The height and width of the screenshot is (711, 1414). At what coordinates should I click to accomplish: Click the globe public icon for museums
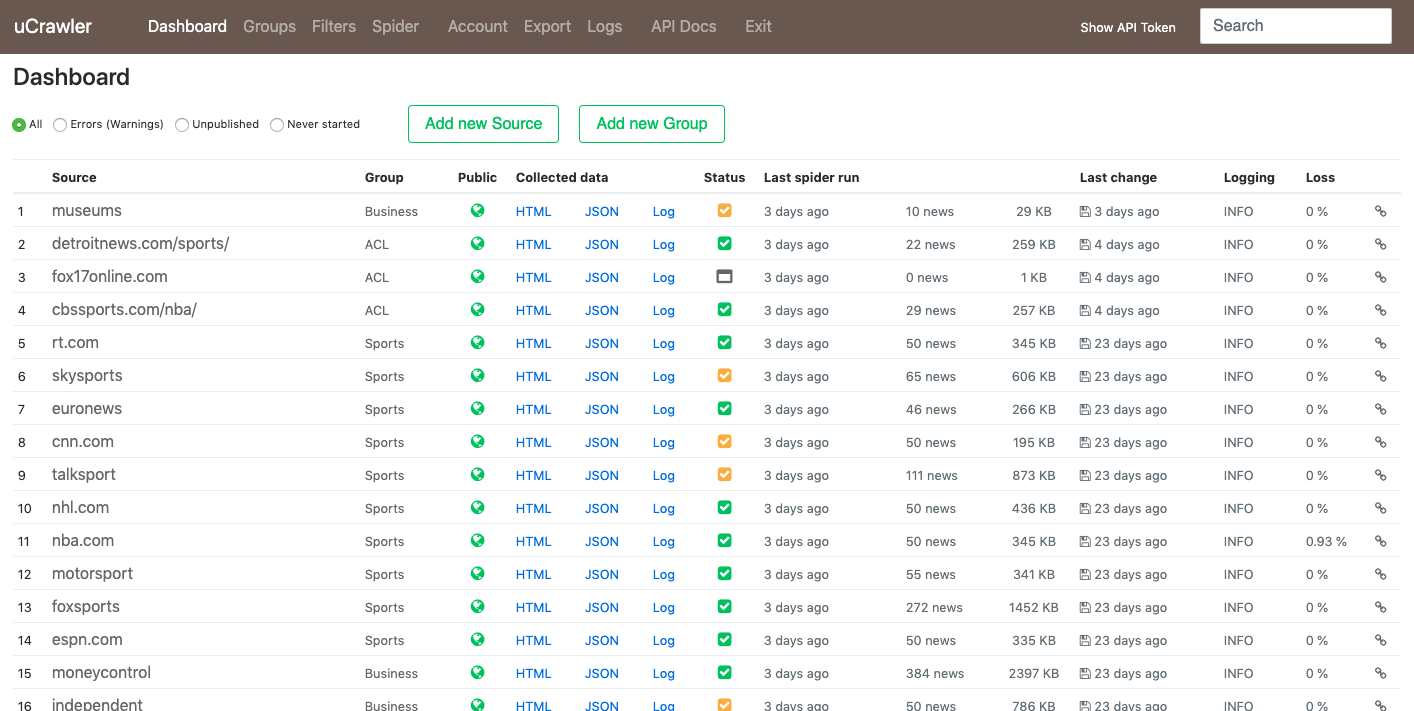click(478, 211)
